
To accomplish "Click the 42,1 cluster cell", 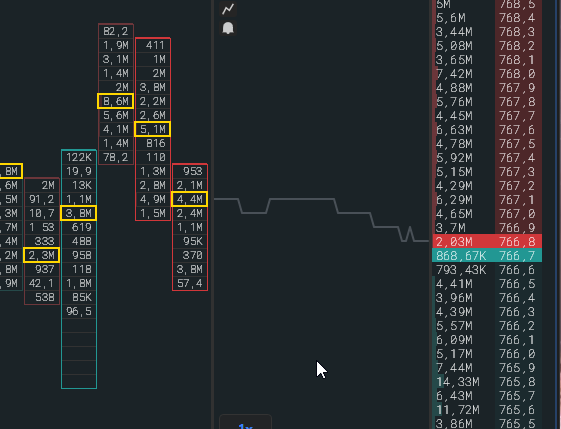I will pyautogui.click(x=42, y=283).
